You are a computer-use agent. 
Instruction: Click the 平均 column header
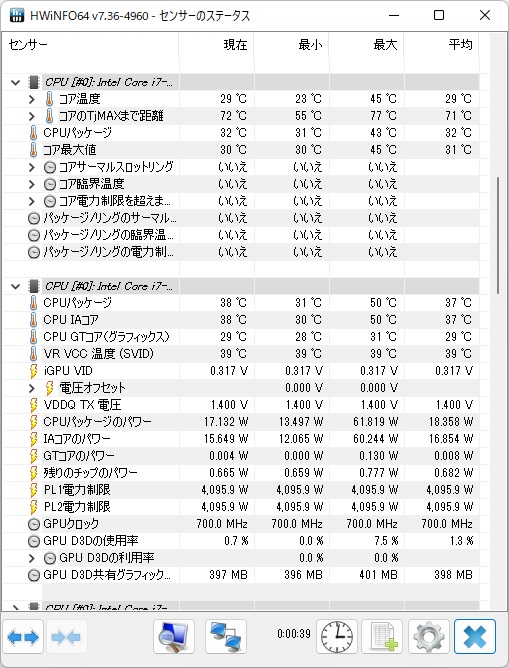[x=442, y=45]
